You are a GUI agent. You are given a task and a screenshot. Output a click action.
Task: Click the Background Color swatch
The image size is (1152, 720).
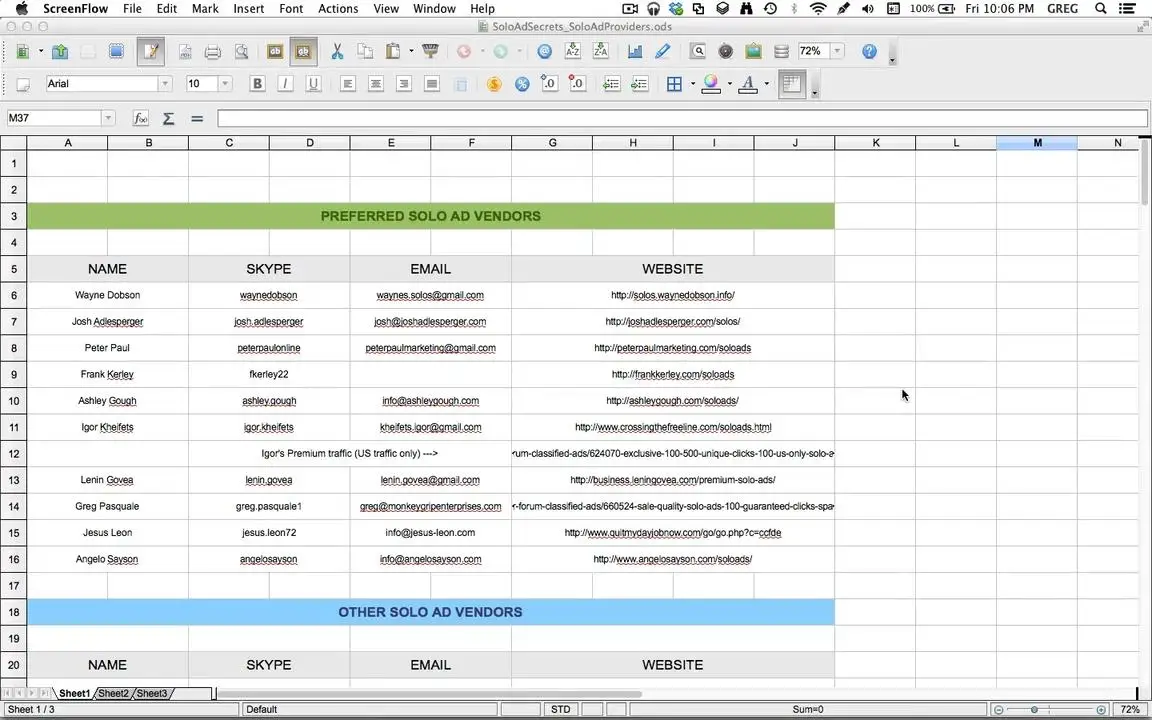(710, 84)
